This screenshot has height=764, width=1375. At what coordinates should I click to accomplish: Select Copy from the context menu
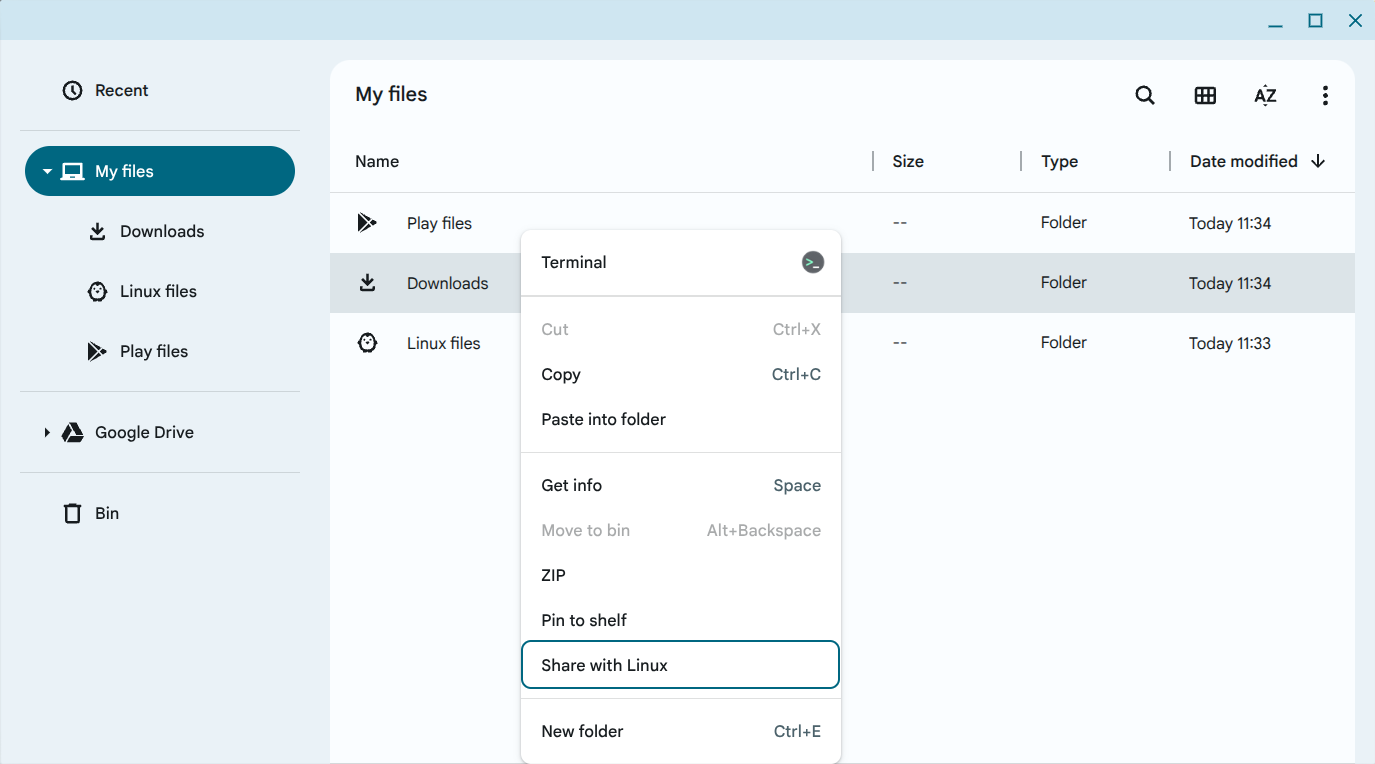[561, 374]
